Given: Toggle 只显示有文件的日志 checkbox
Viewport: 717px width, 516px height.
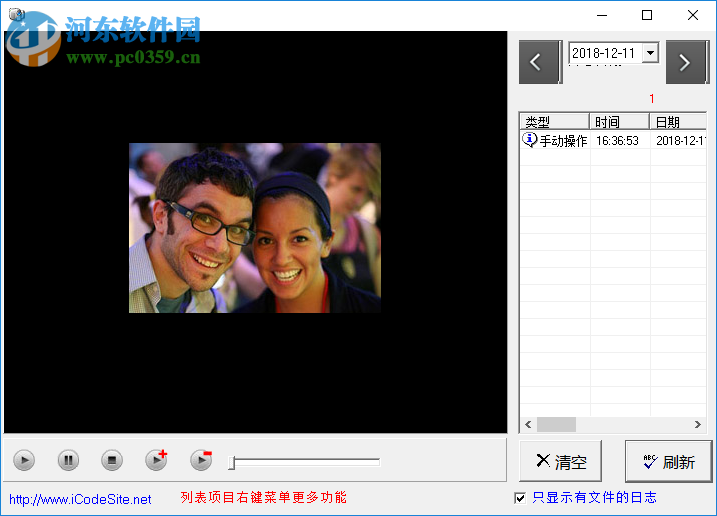Looking at the screenshot, I should (520, 498).
